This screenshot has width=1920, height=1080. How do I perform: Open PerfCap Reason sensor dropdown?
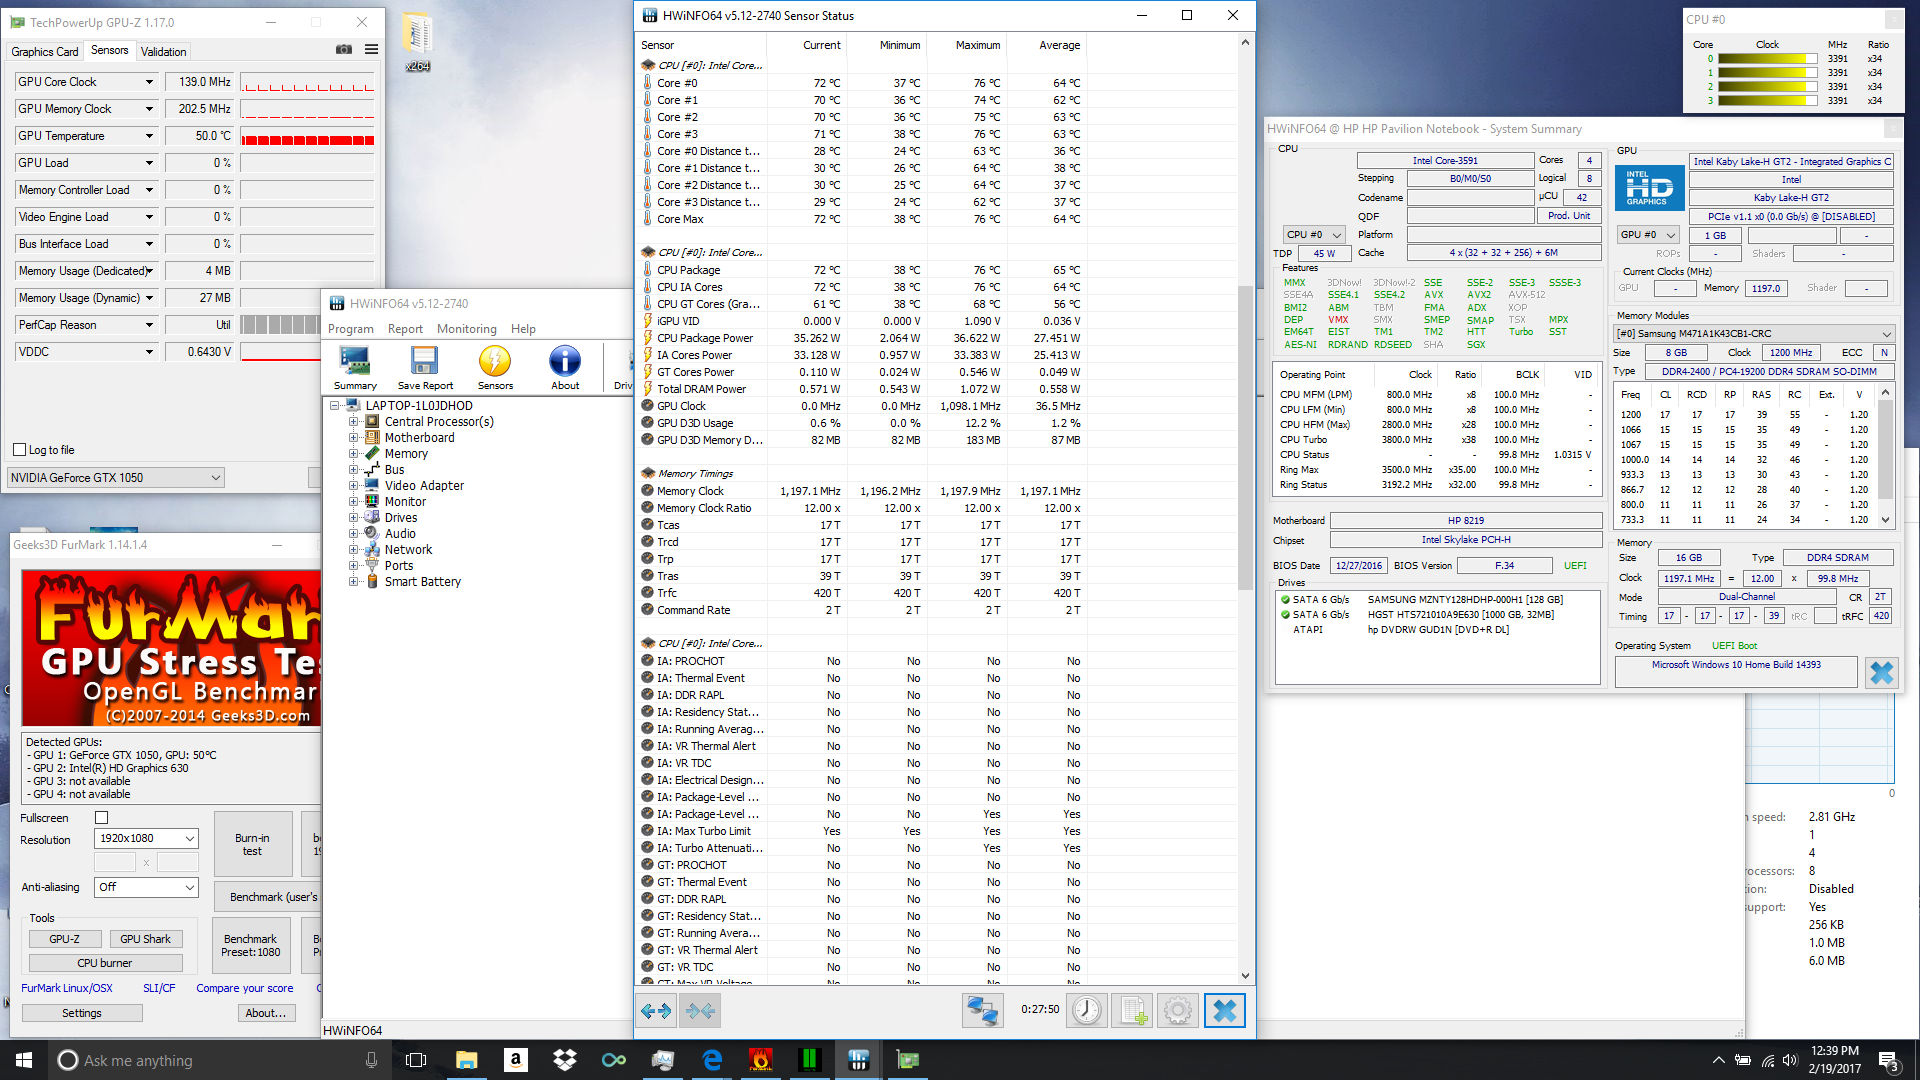(149, 325)
